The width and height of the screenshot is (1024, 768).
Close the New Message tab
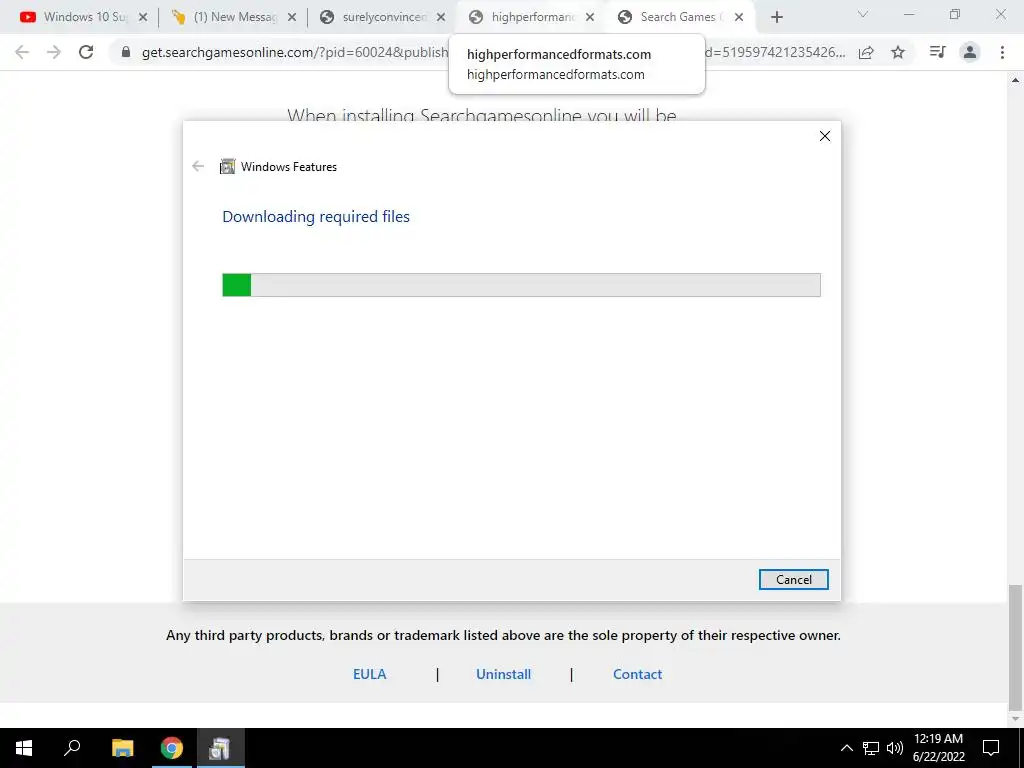(x=292, y=18)
